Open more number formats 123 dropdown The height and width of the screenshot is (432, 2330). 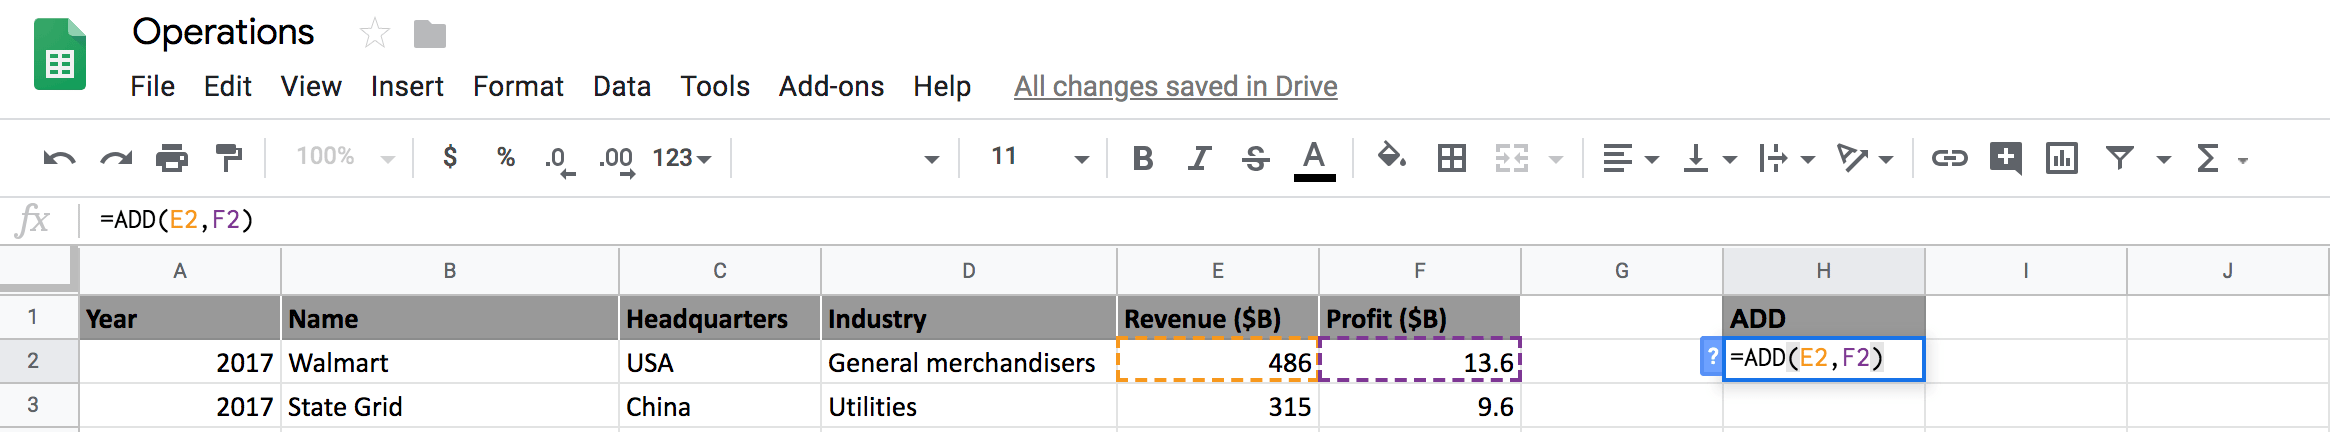click(682, 158)
